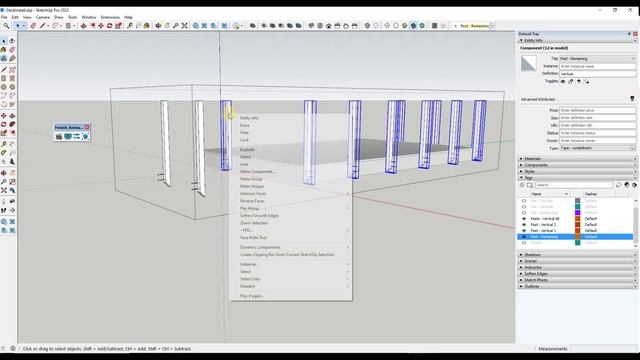Image resolution: width=640 pixels, height=360 pixels.
Task: Open the Camera menu
Action: 43,18
